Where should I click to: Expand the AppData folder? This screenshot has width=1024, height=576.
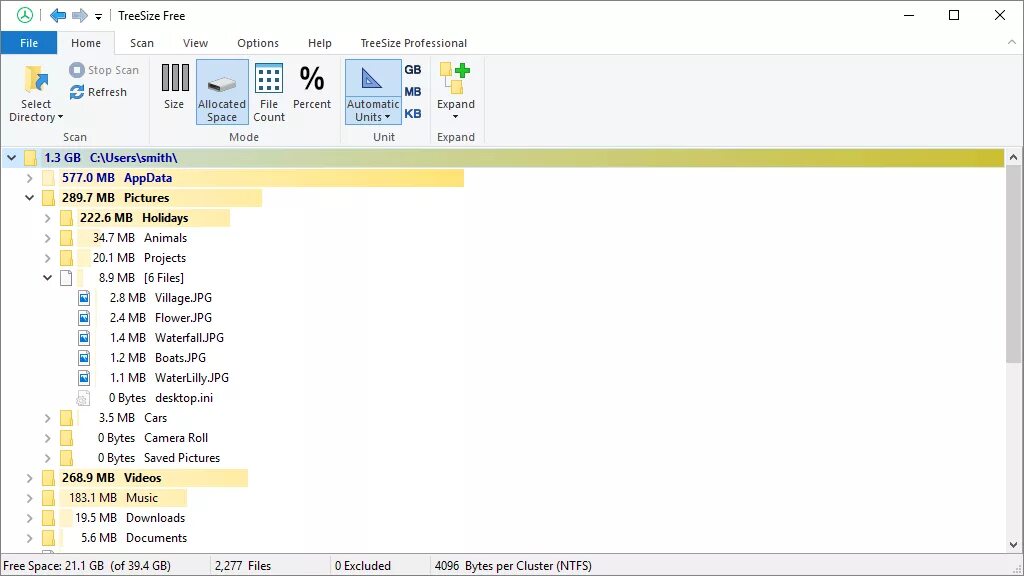pos(29,178)
